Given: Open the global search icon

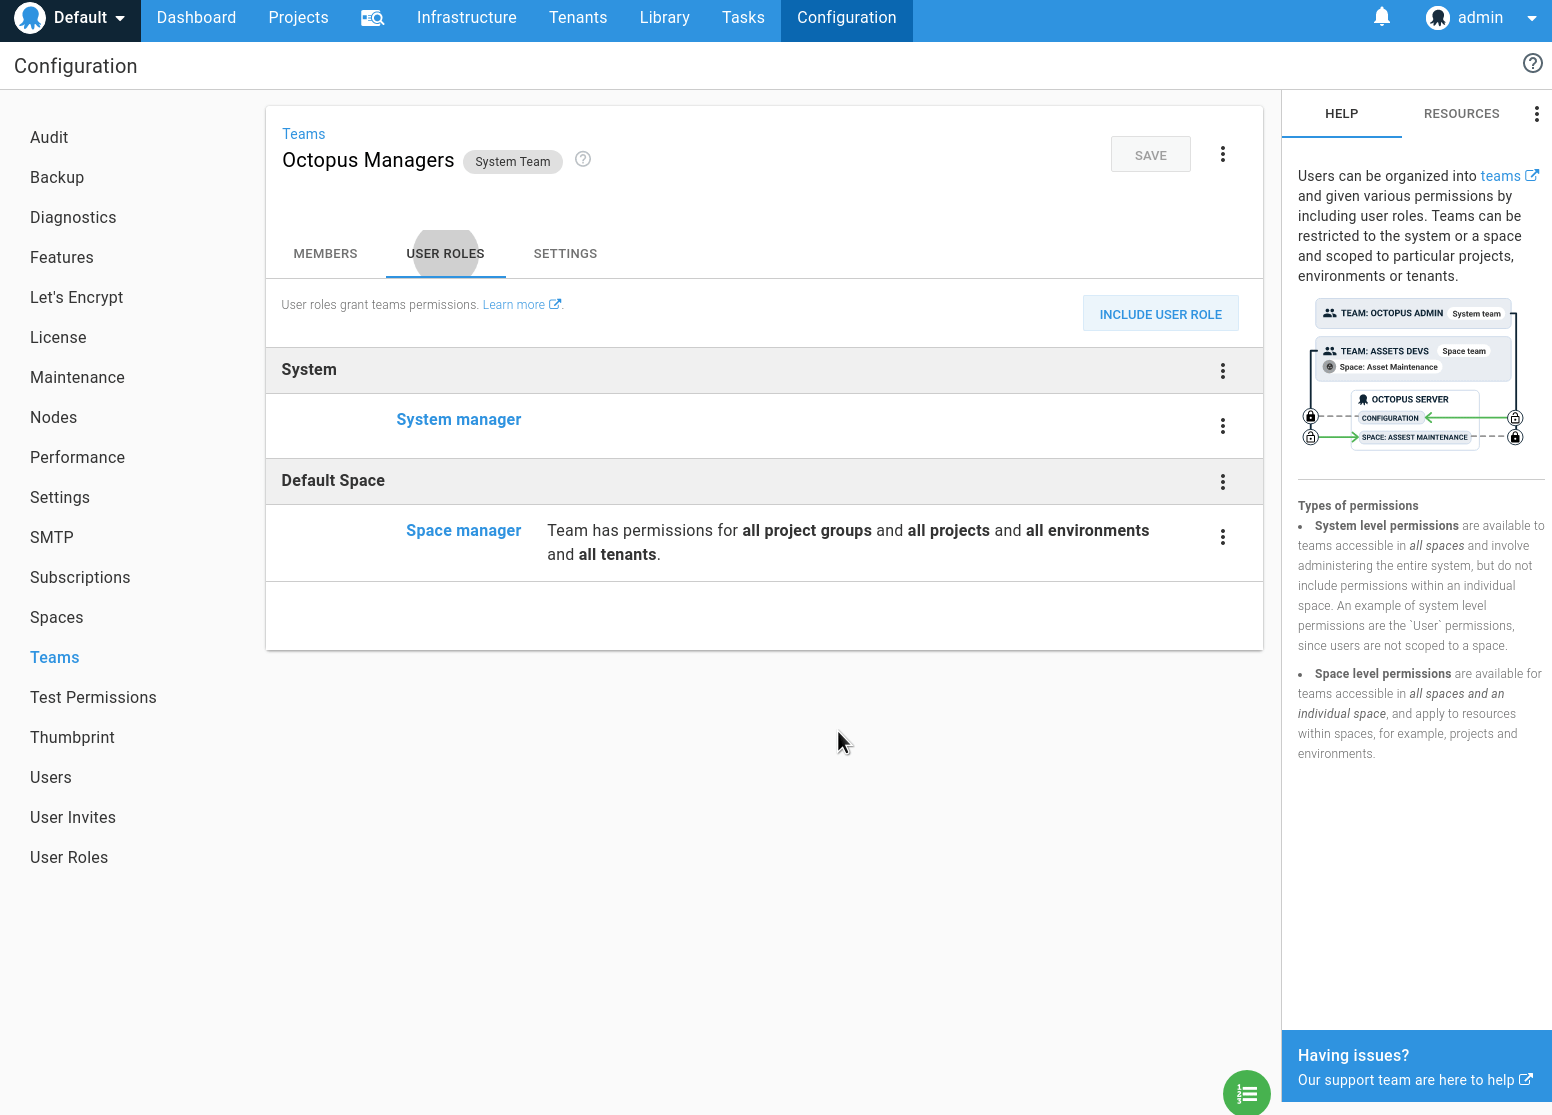Looking at the screenshot, I should coord(372,17).
